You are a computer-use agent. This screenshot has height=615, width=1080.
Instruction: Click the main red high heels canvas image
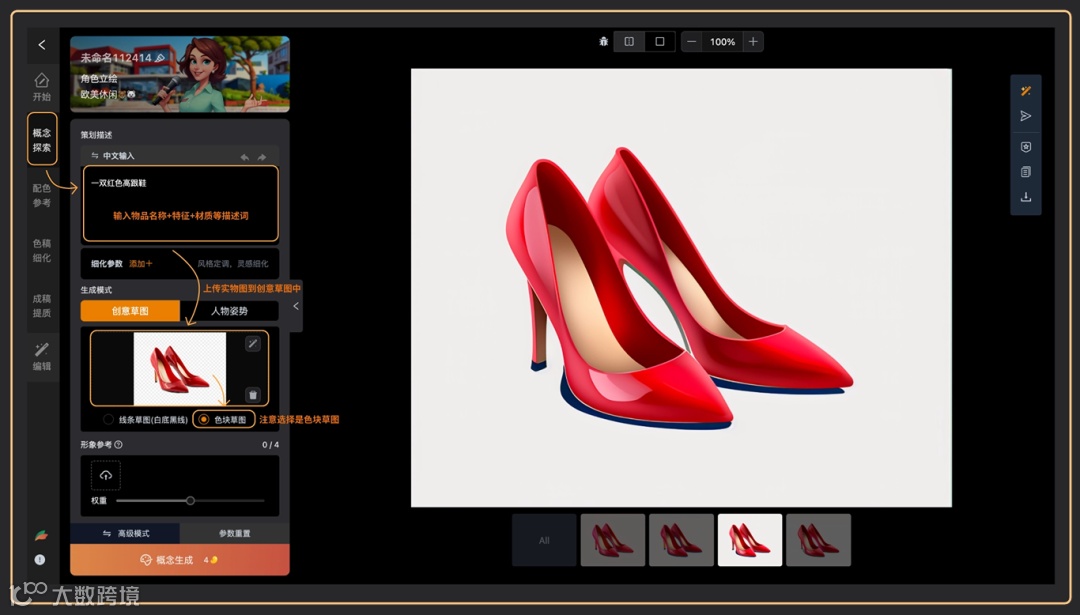pyautogui.click(x=681, y=288)
